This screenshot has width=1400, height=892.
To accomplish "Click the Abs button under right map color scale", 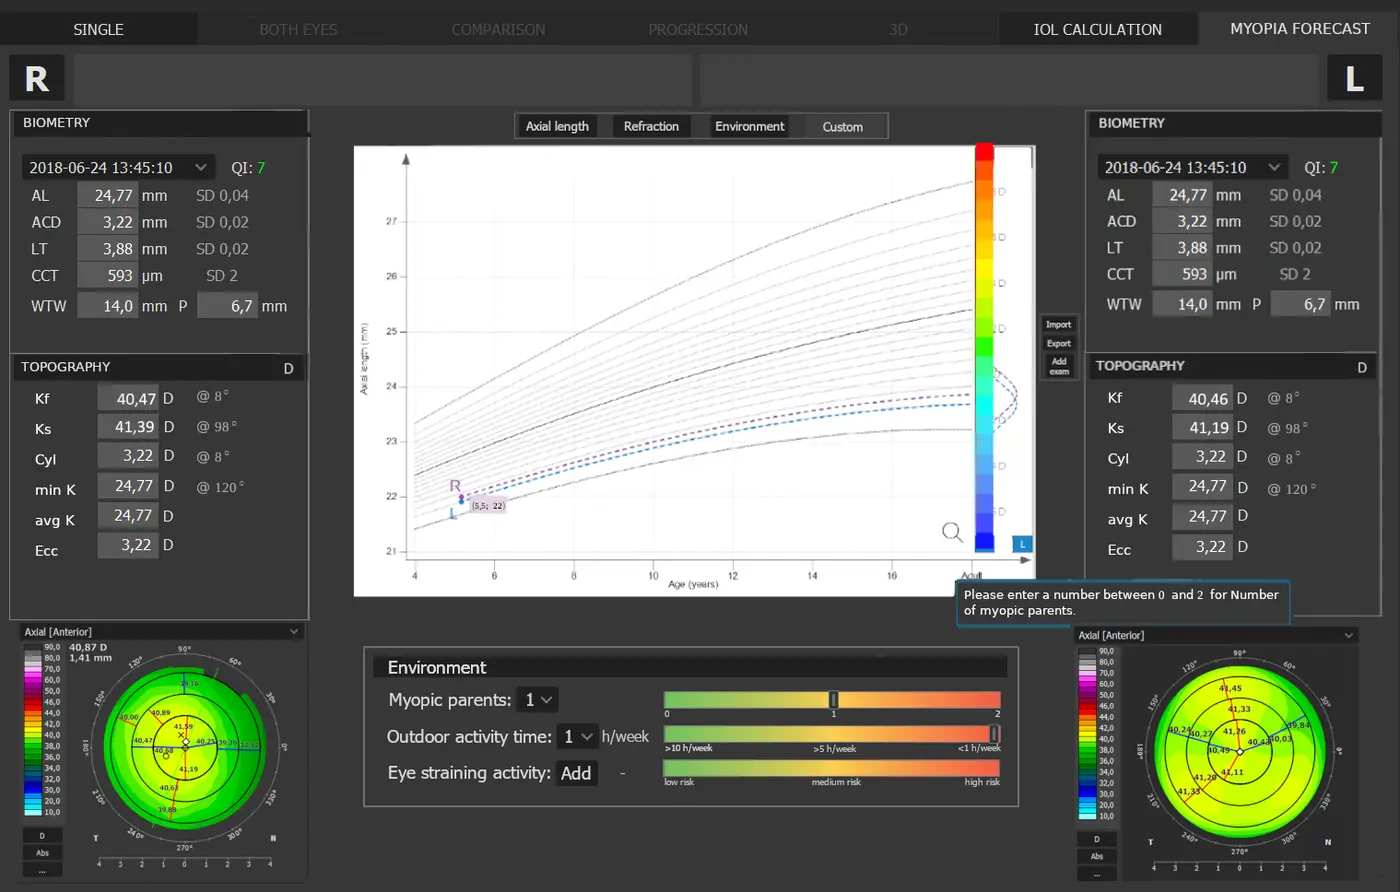I will pos(1097,857).
